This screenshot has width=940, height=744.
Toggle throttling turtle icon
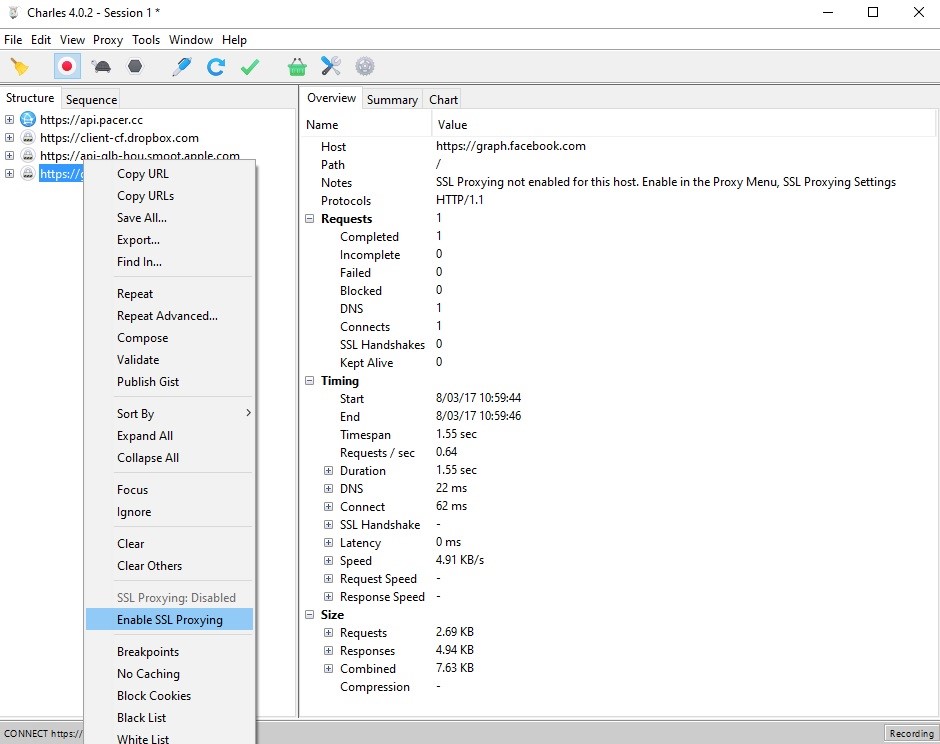click(101, 67)
